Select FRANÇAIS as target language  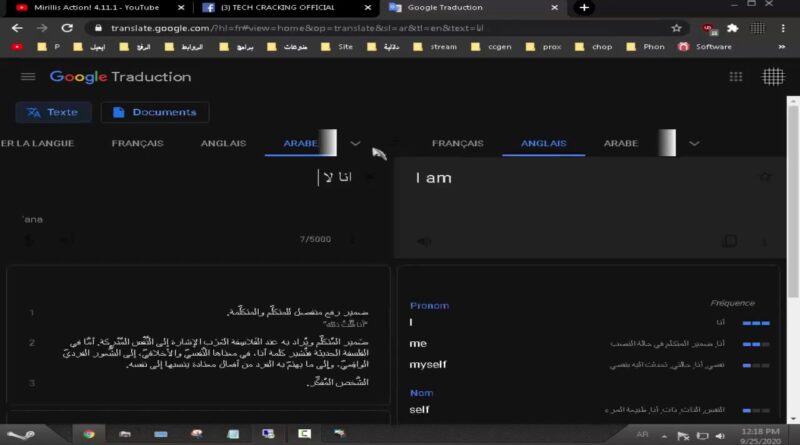pos(458,143)
